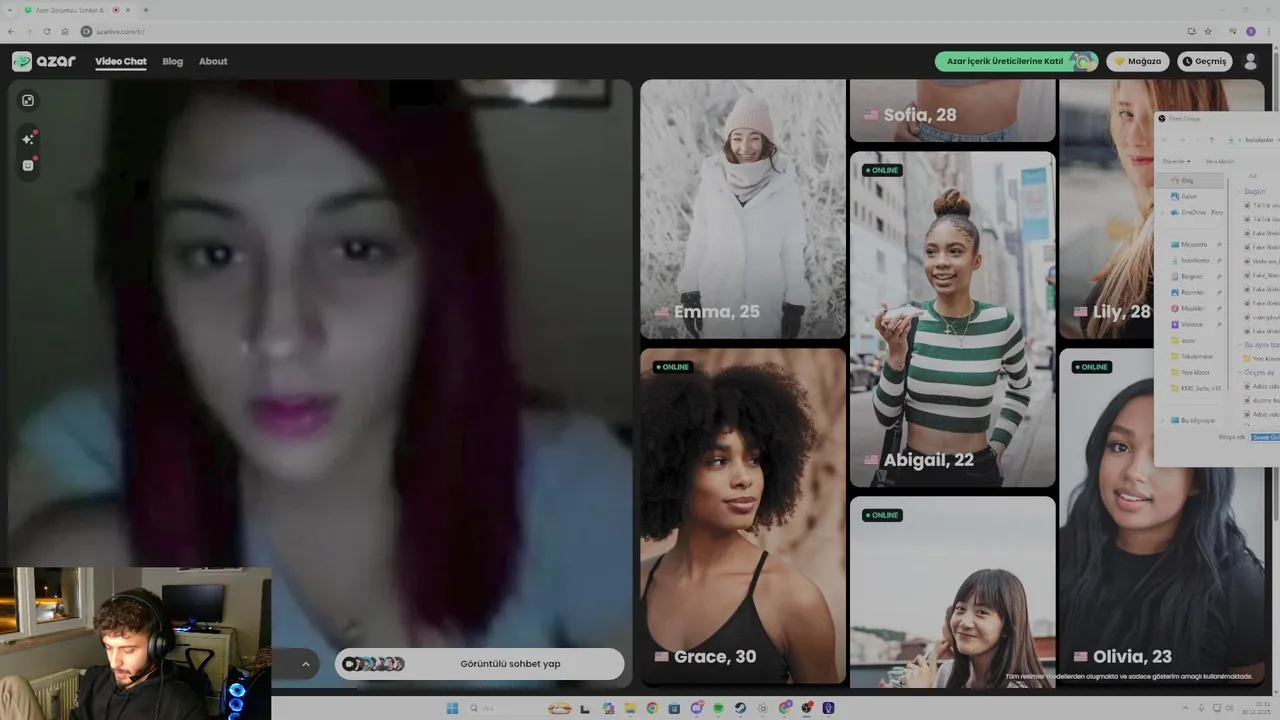Go back in the browser
Screen dimensions: 1280x720
click(x=11, y=31)
